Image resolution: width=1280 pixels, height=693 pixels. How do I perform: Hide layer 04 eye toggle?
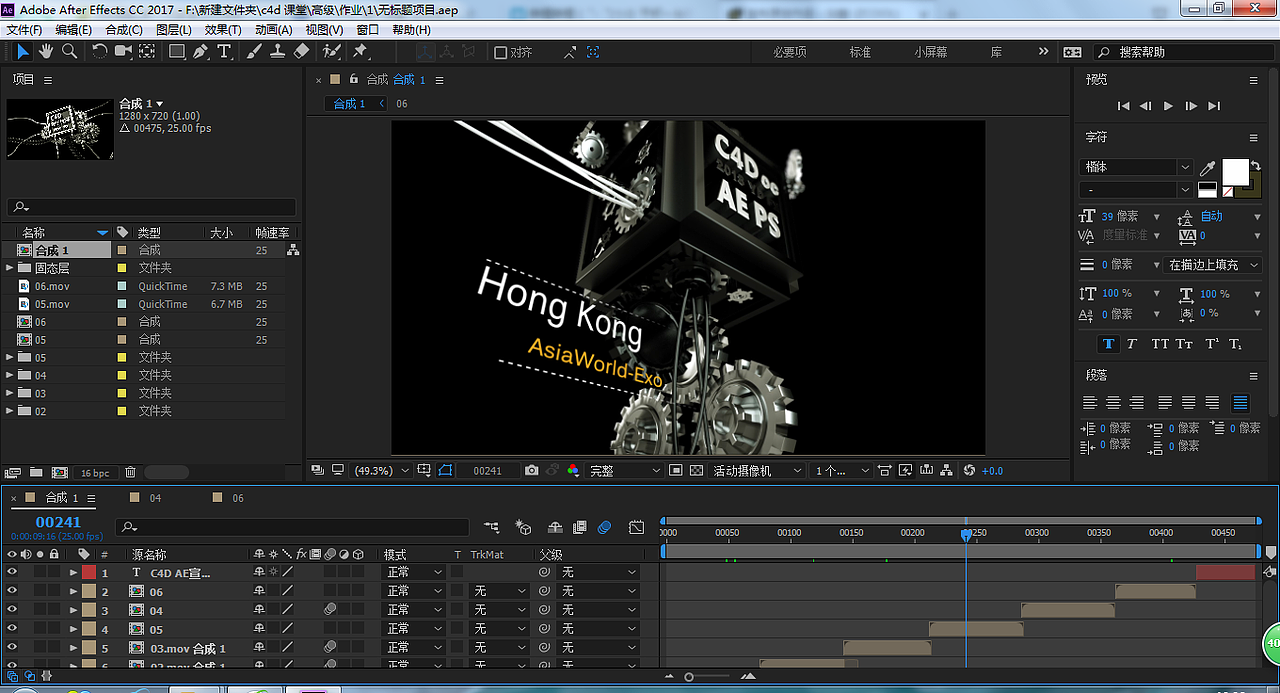tap(12, 610)
